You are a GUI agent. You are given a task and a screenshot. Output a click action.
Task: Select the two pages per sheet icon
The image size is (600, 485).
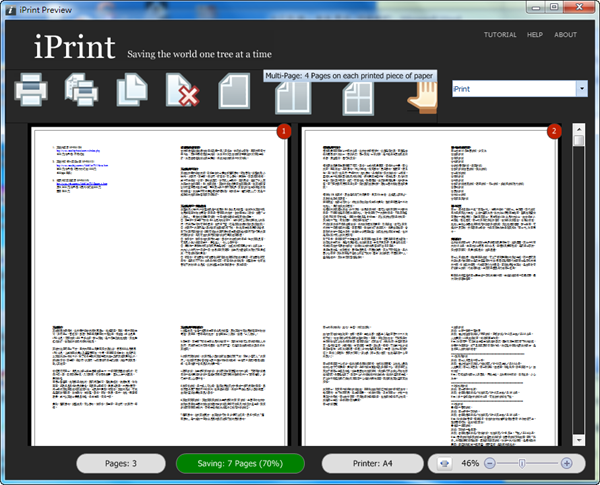pos(293,98)
